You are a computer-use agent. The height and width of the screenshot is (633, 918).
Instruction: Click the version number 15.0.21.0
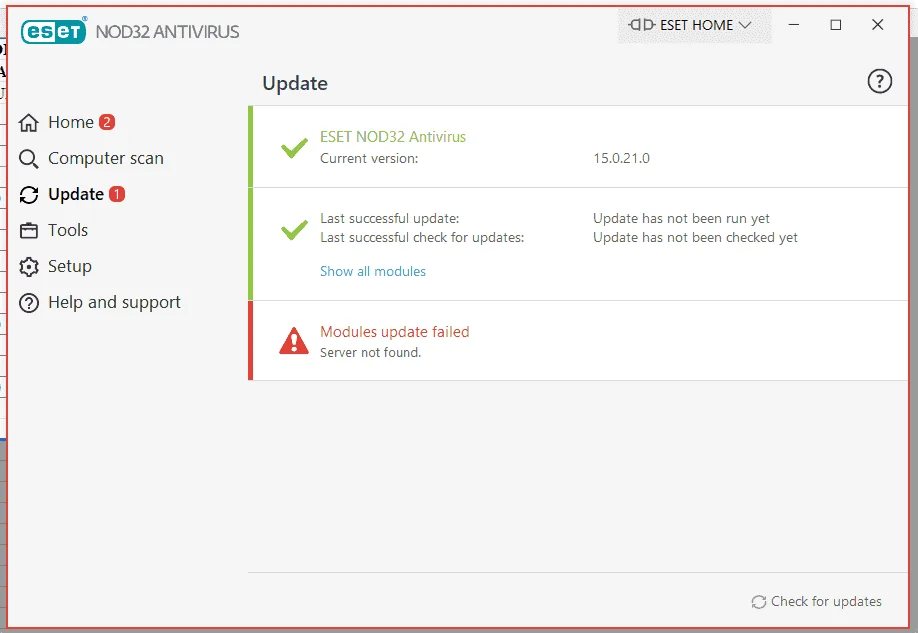(x=621, y=158)
